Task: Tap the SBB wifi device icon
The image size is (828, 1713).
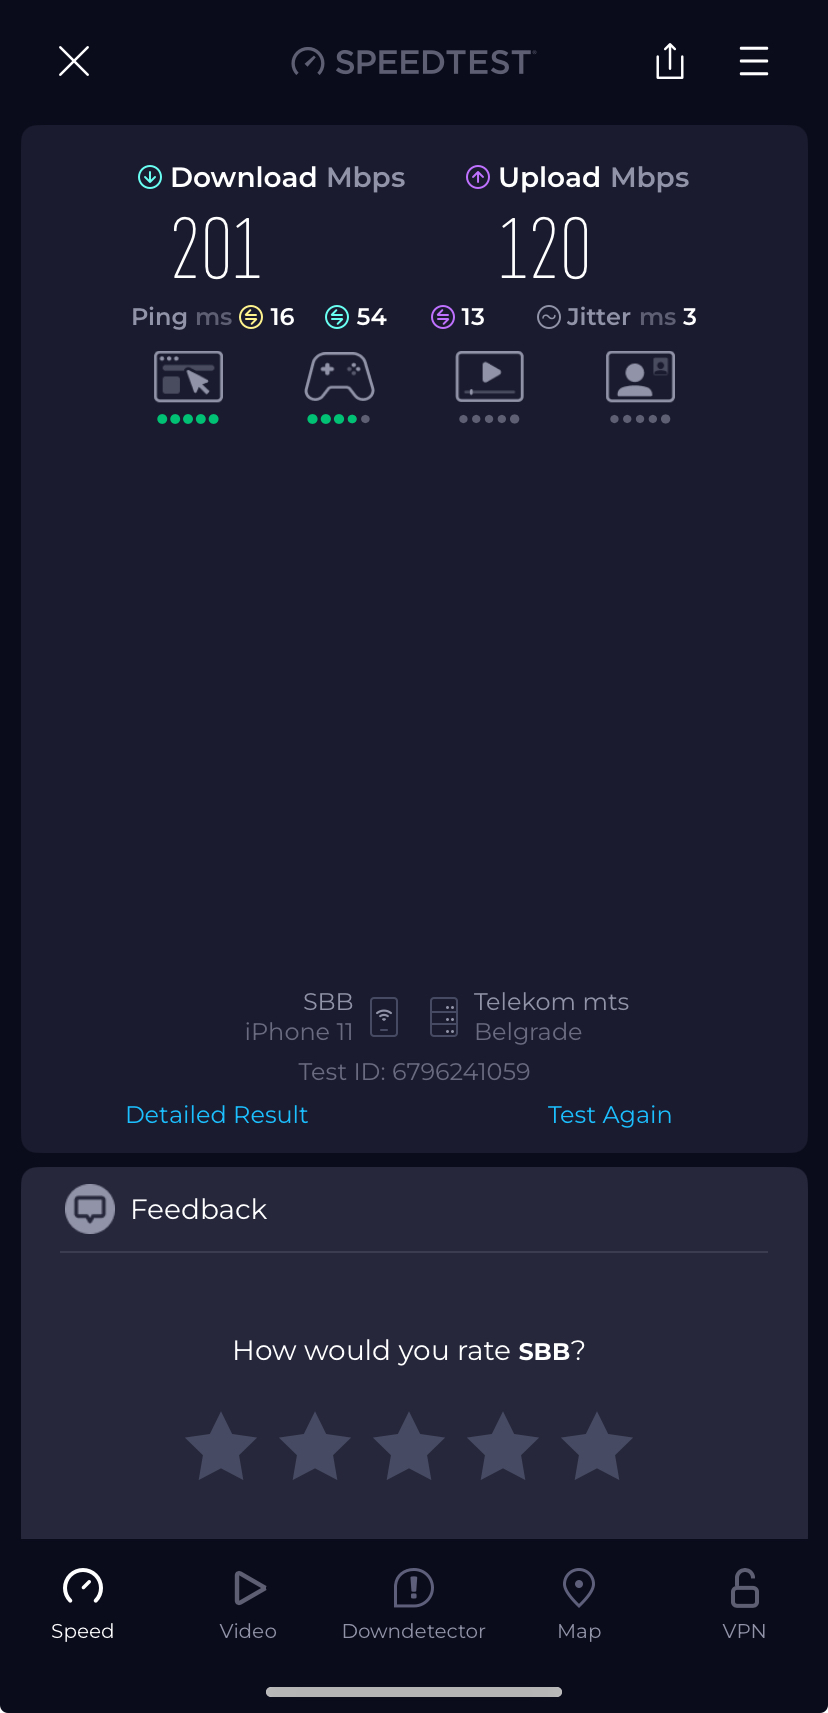Action: (x=384, y=1017)
